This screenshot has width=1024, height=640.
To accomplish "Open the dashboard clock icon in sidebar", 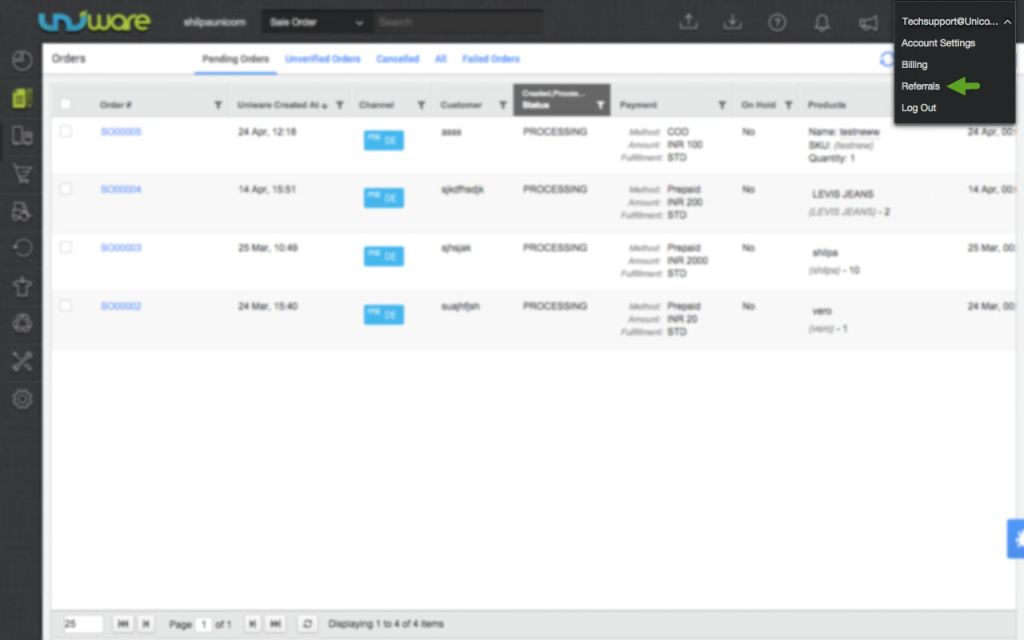I will point(22,61).
